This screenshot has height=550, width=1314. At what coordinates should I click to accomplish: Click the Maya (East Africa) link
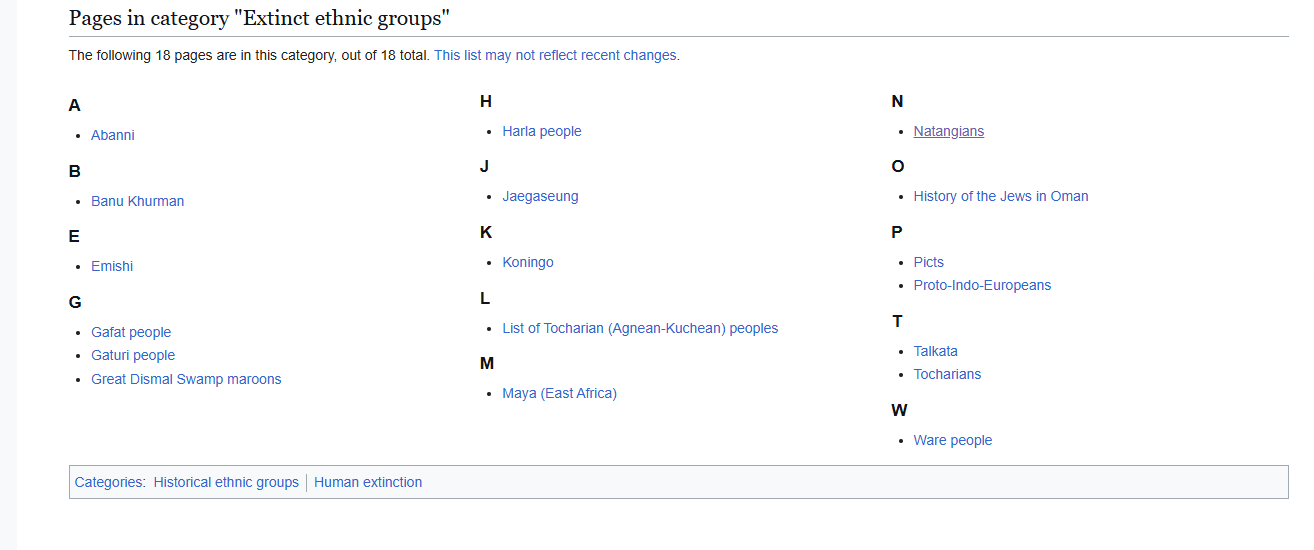pyautogui.click(x=560, y=393)
